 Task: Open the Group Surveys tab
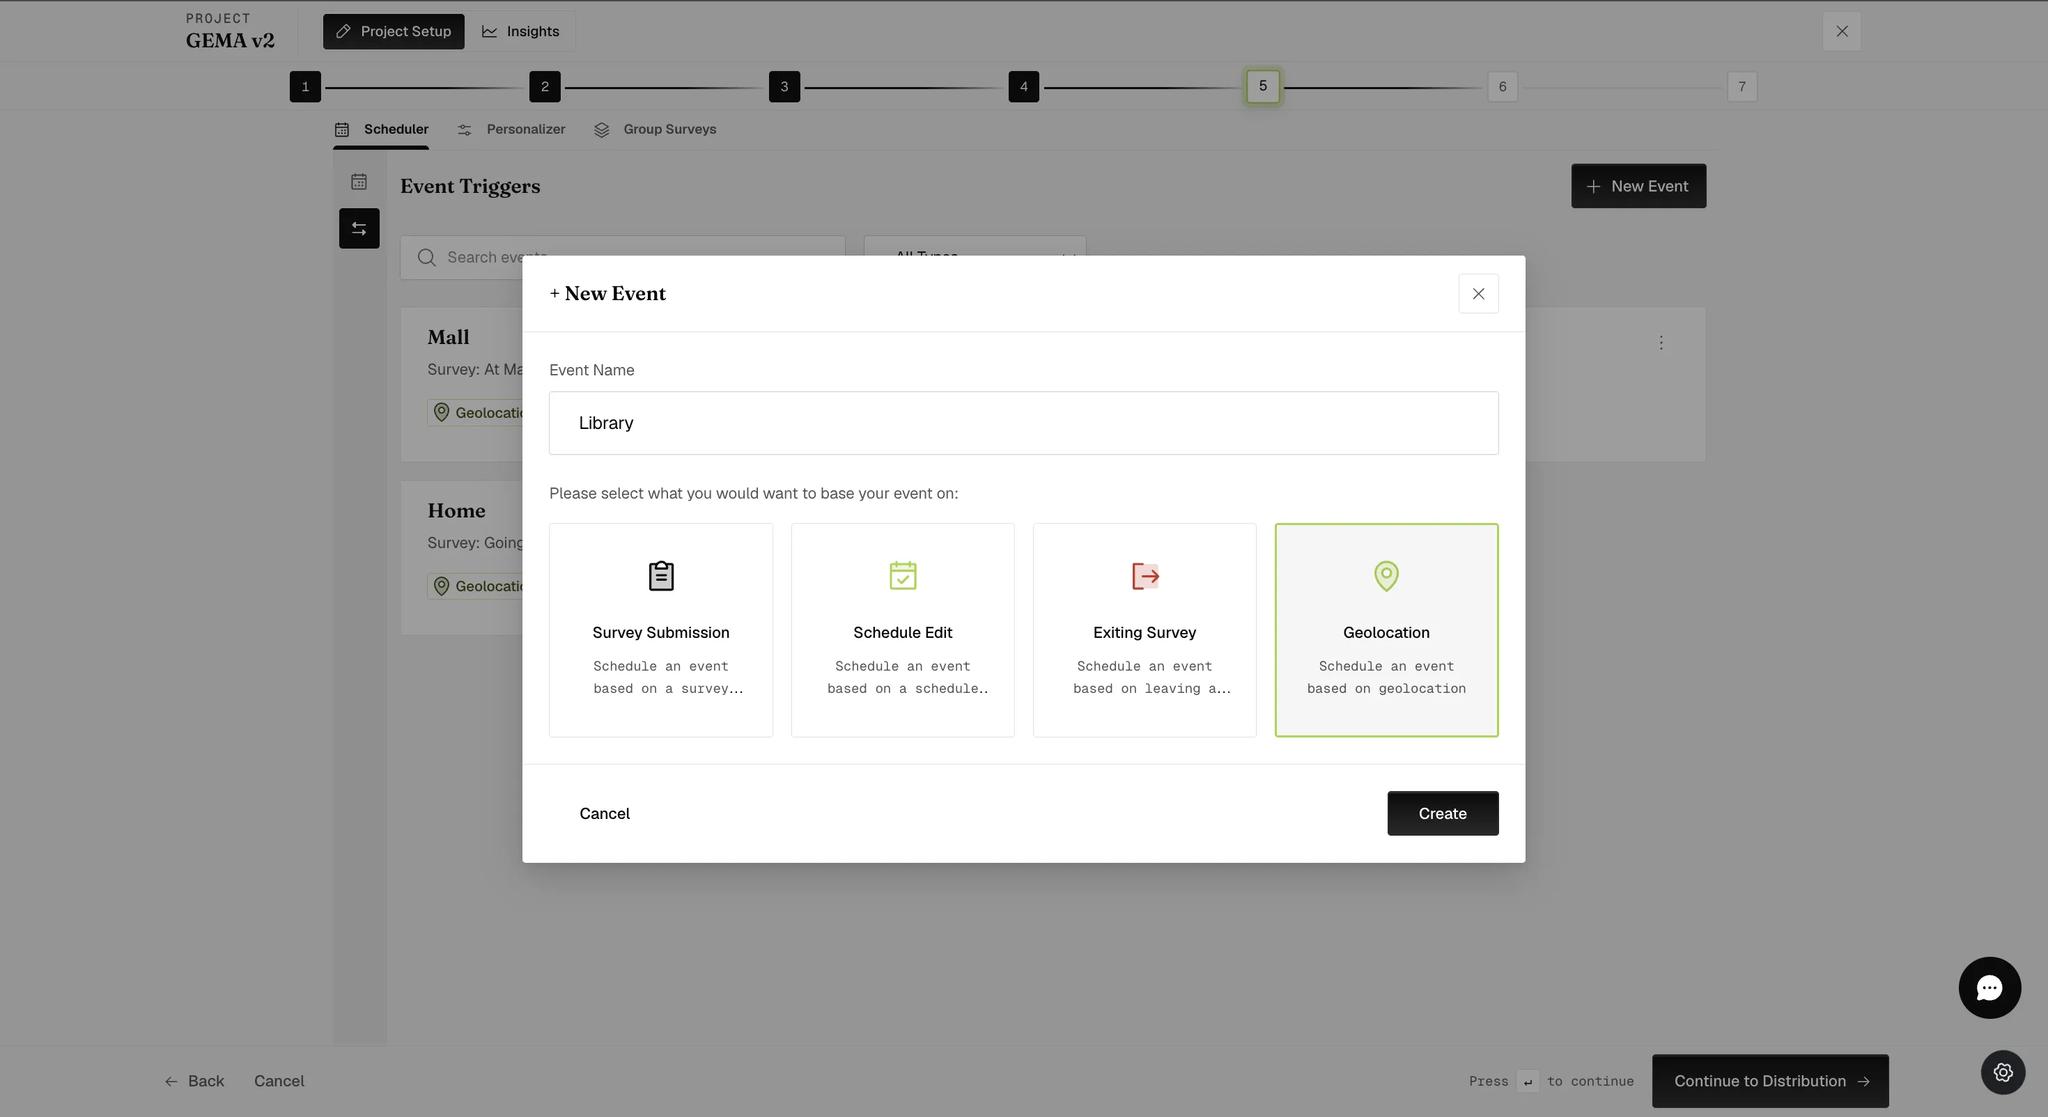[655, 129]
